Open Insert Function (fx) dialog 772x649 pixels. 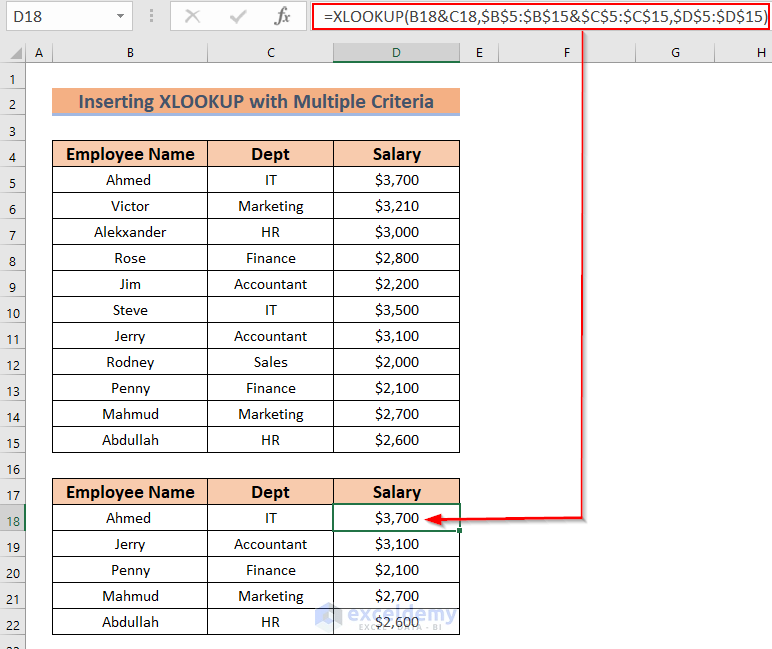pyautogui.click(x=282, y=16)
